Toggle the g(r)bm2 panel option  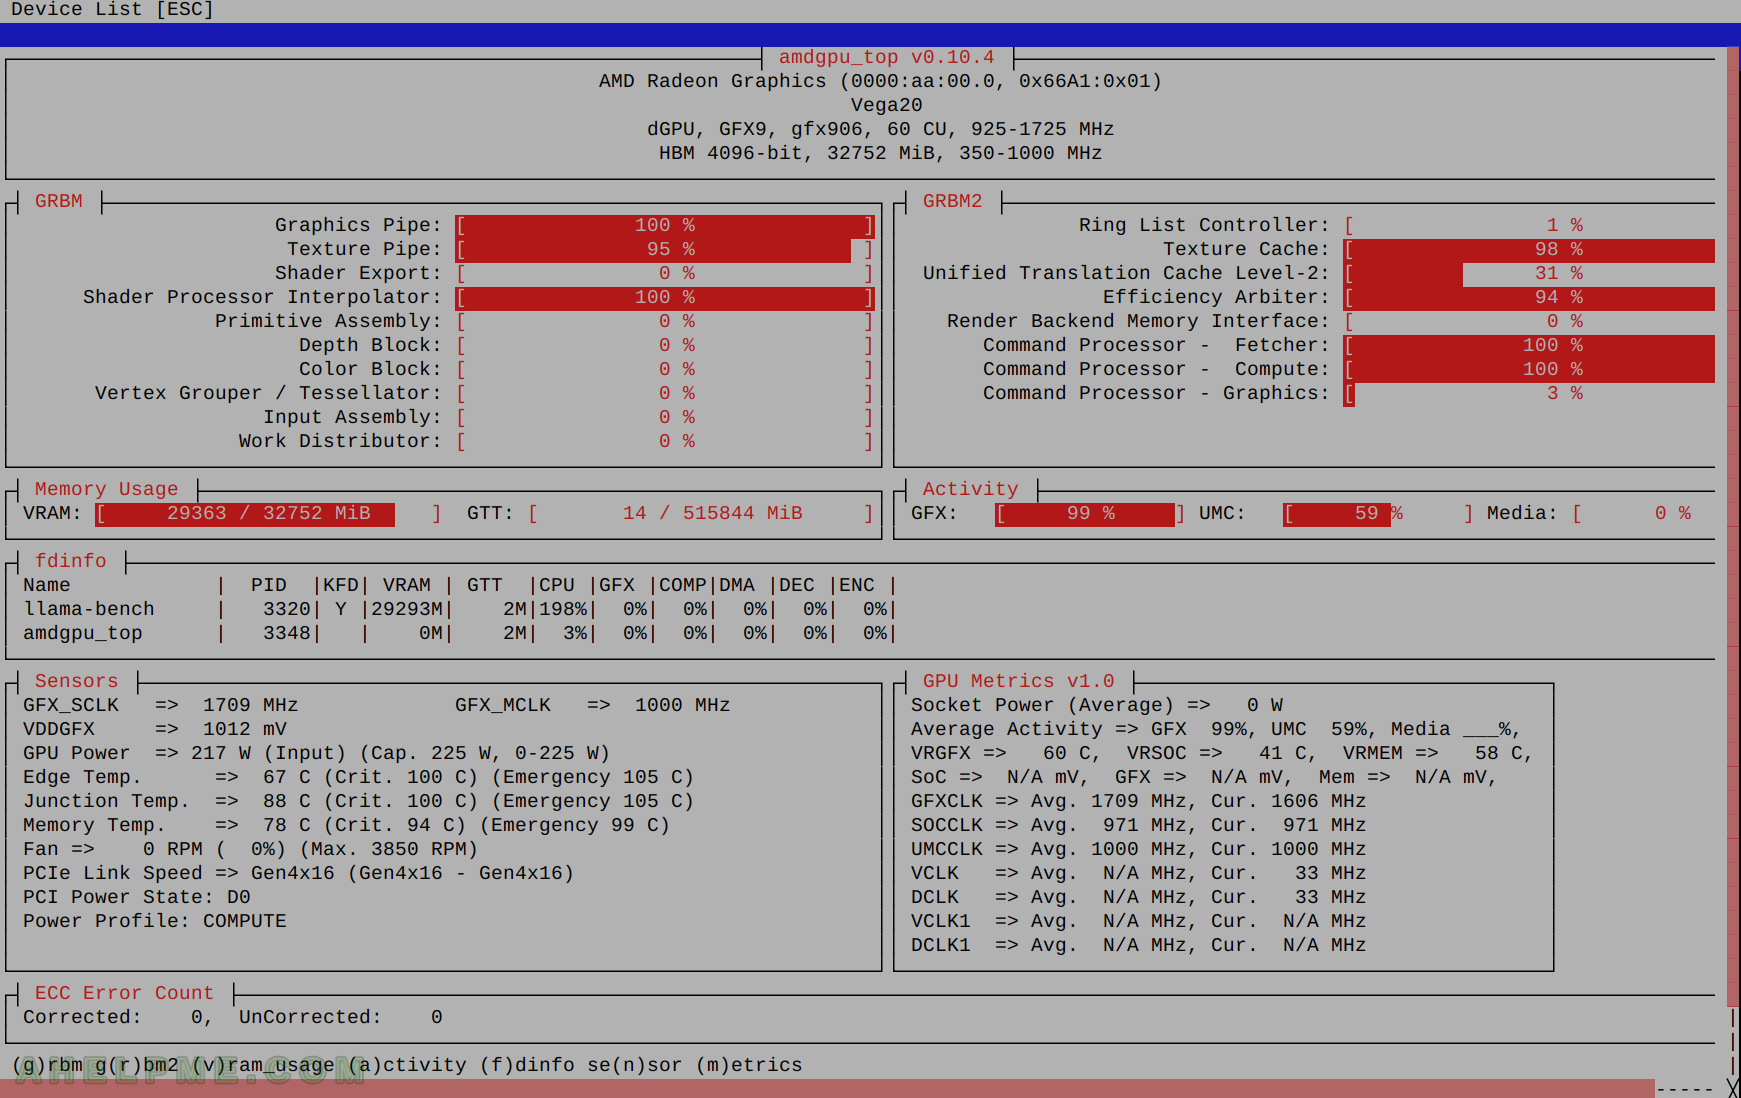coord(136,1065)
